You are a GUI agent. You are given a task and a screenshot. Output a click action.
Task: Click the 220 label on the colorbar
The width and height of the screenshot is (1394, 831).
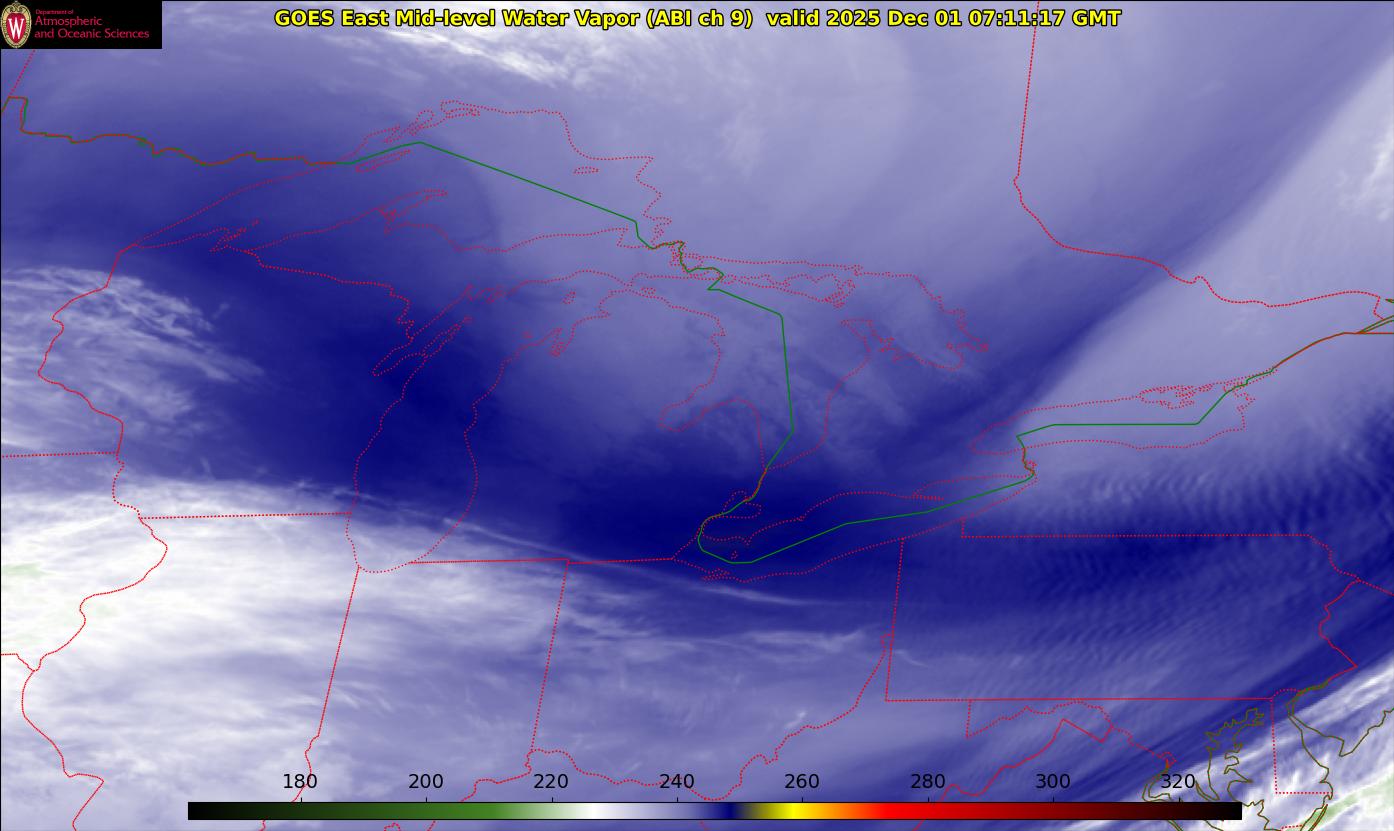point(551,781)
